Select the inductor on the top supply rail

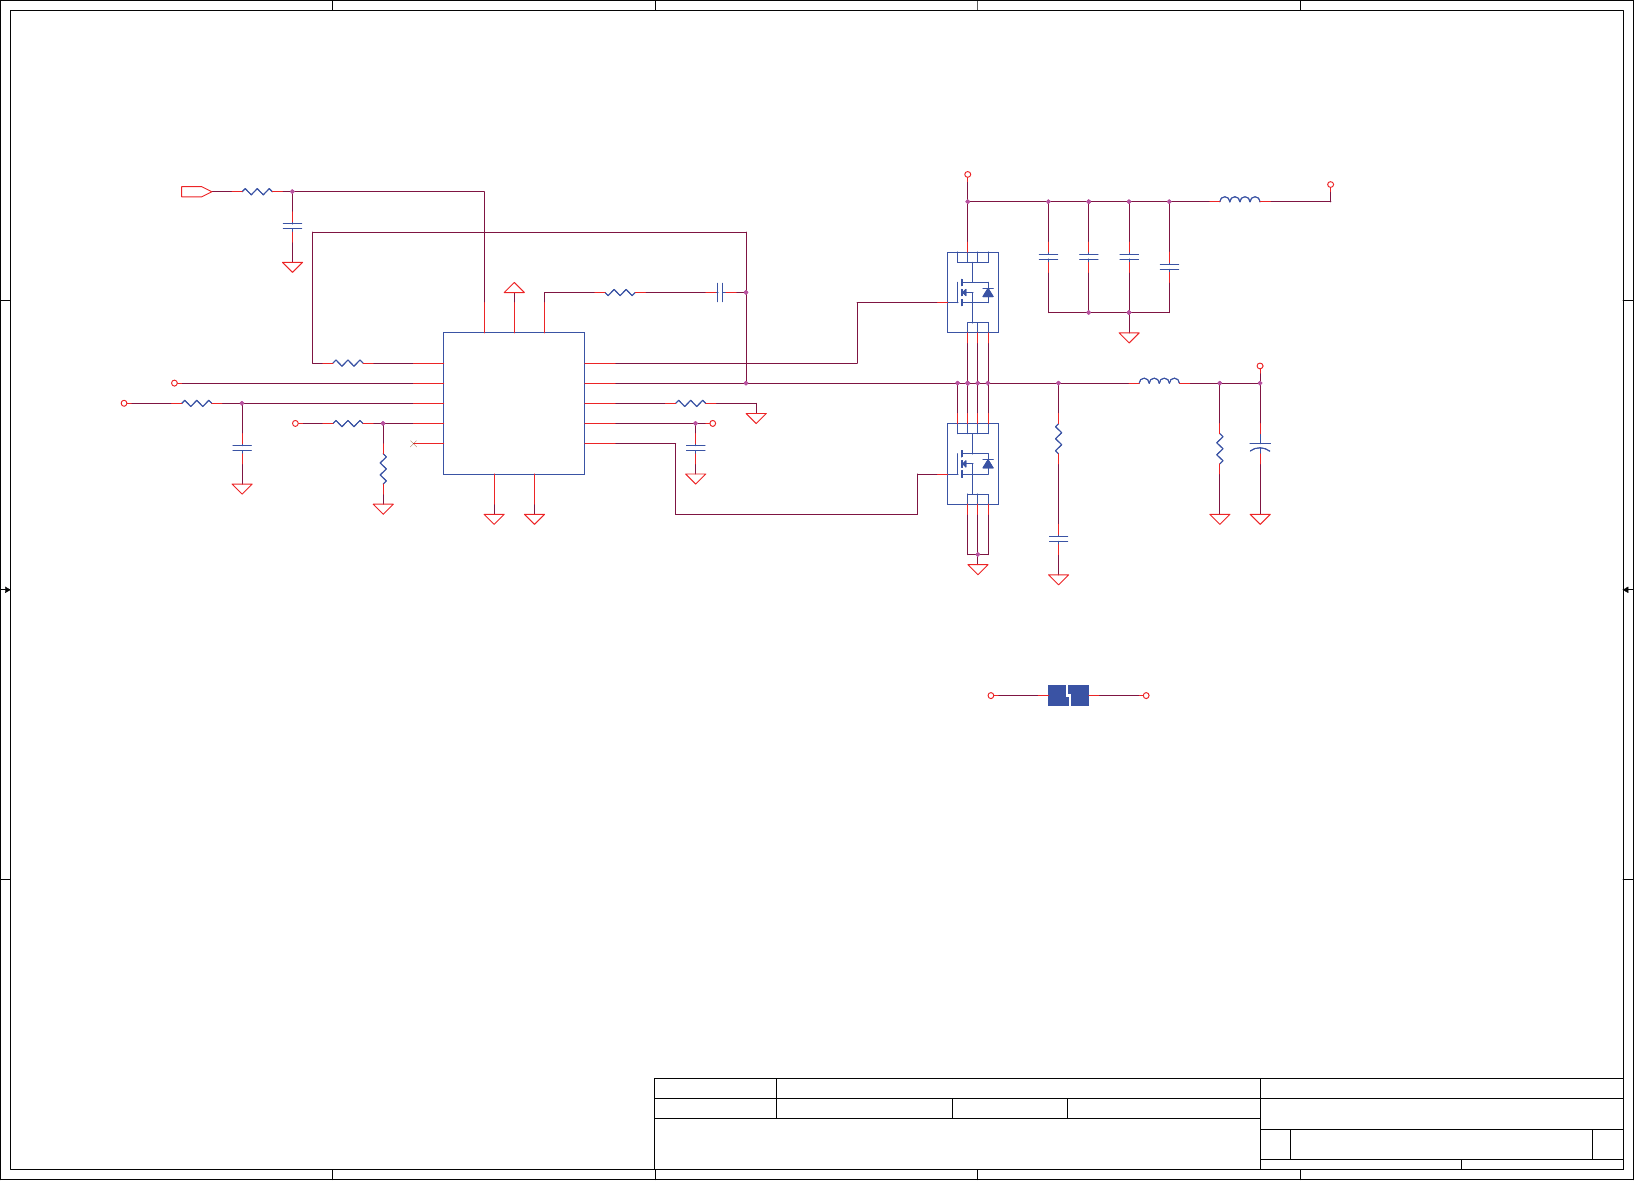1240,200
